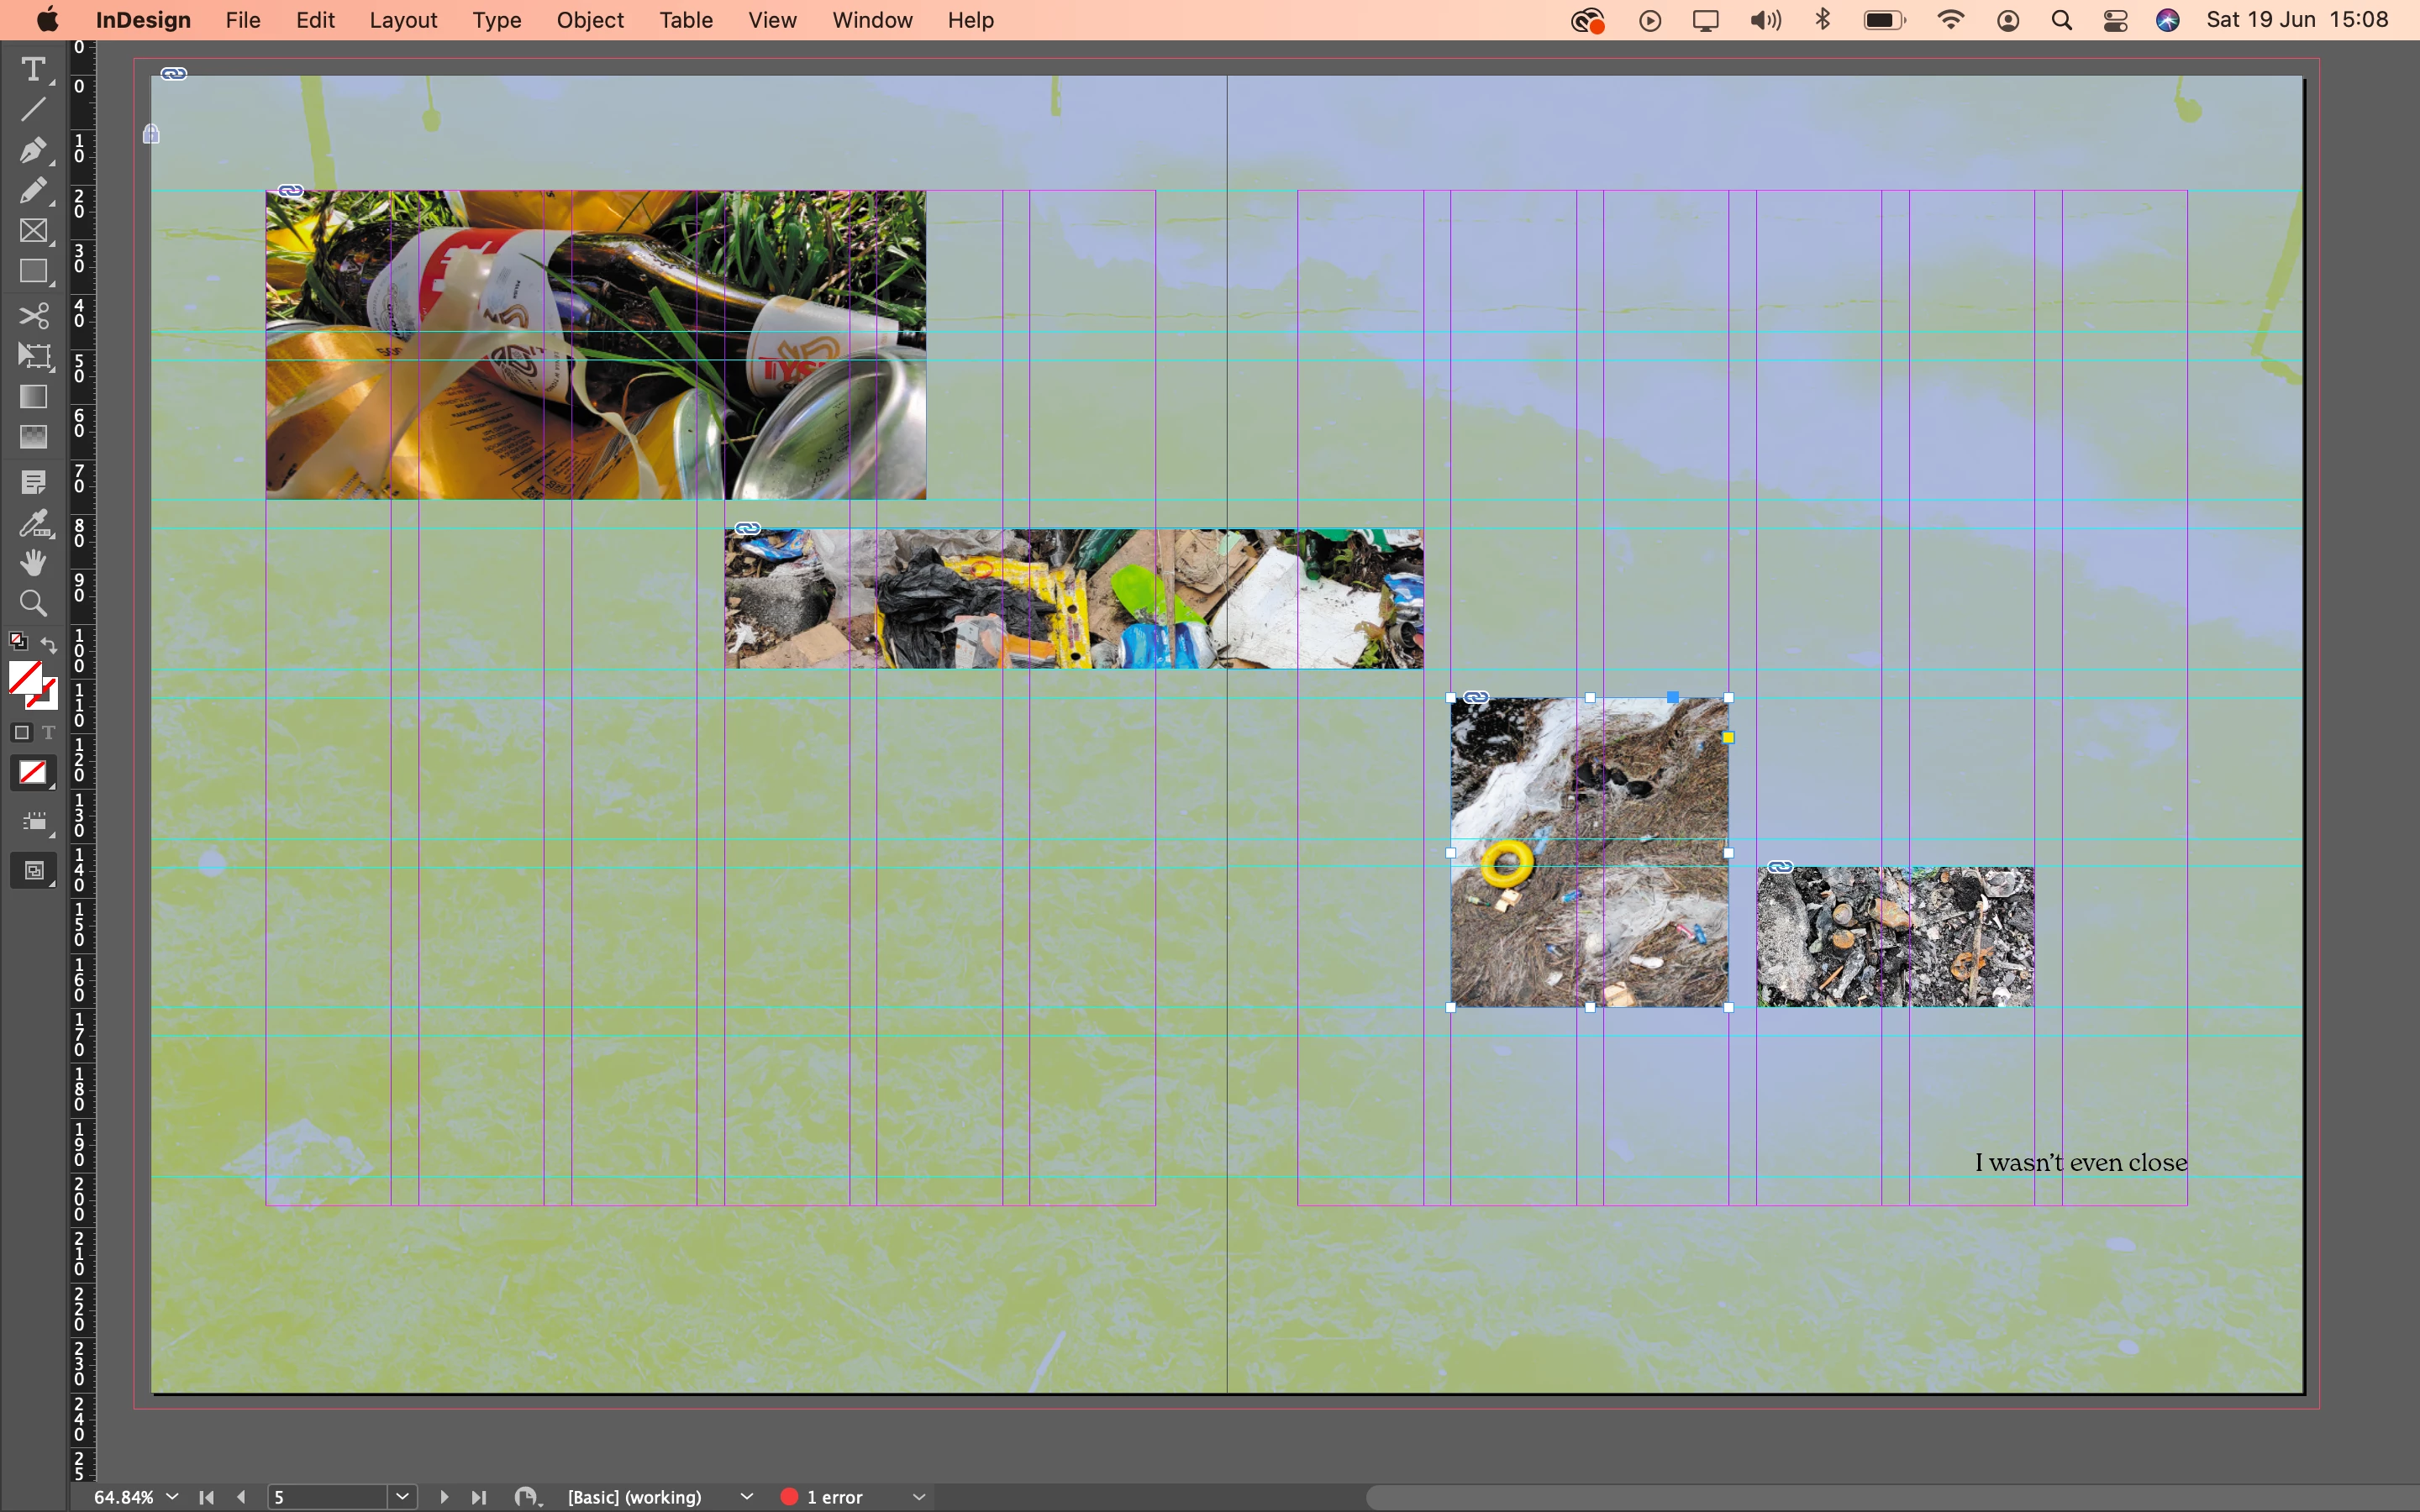Select the Hand tool
2420x1512 pixels.
coord(33,563)
